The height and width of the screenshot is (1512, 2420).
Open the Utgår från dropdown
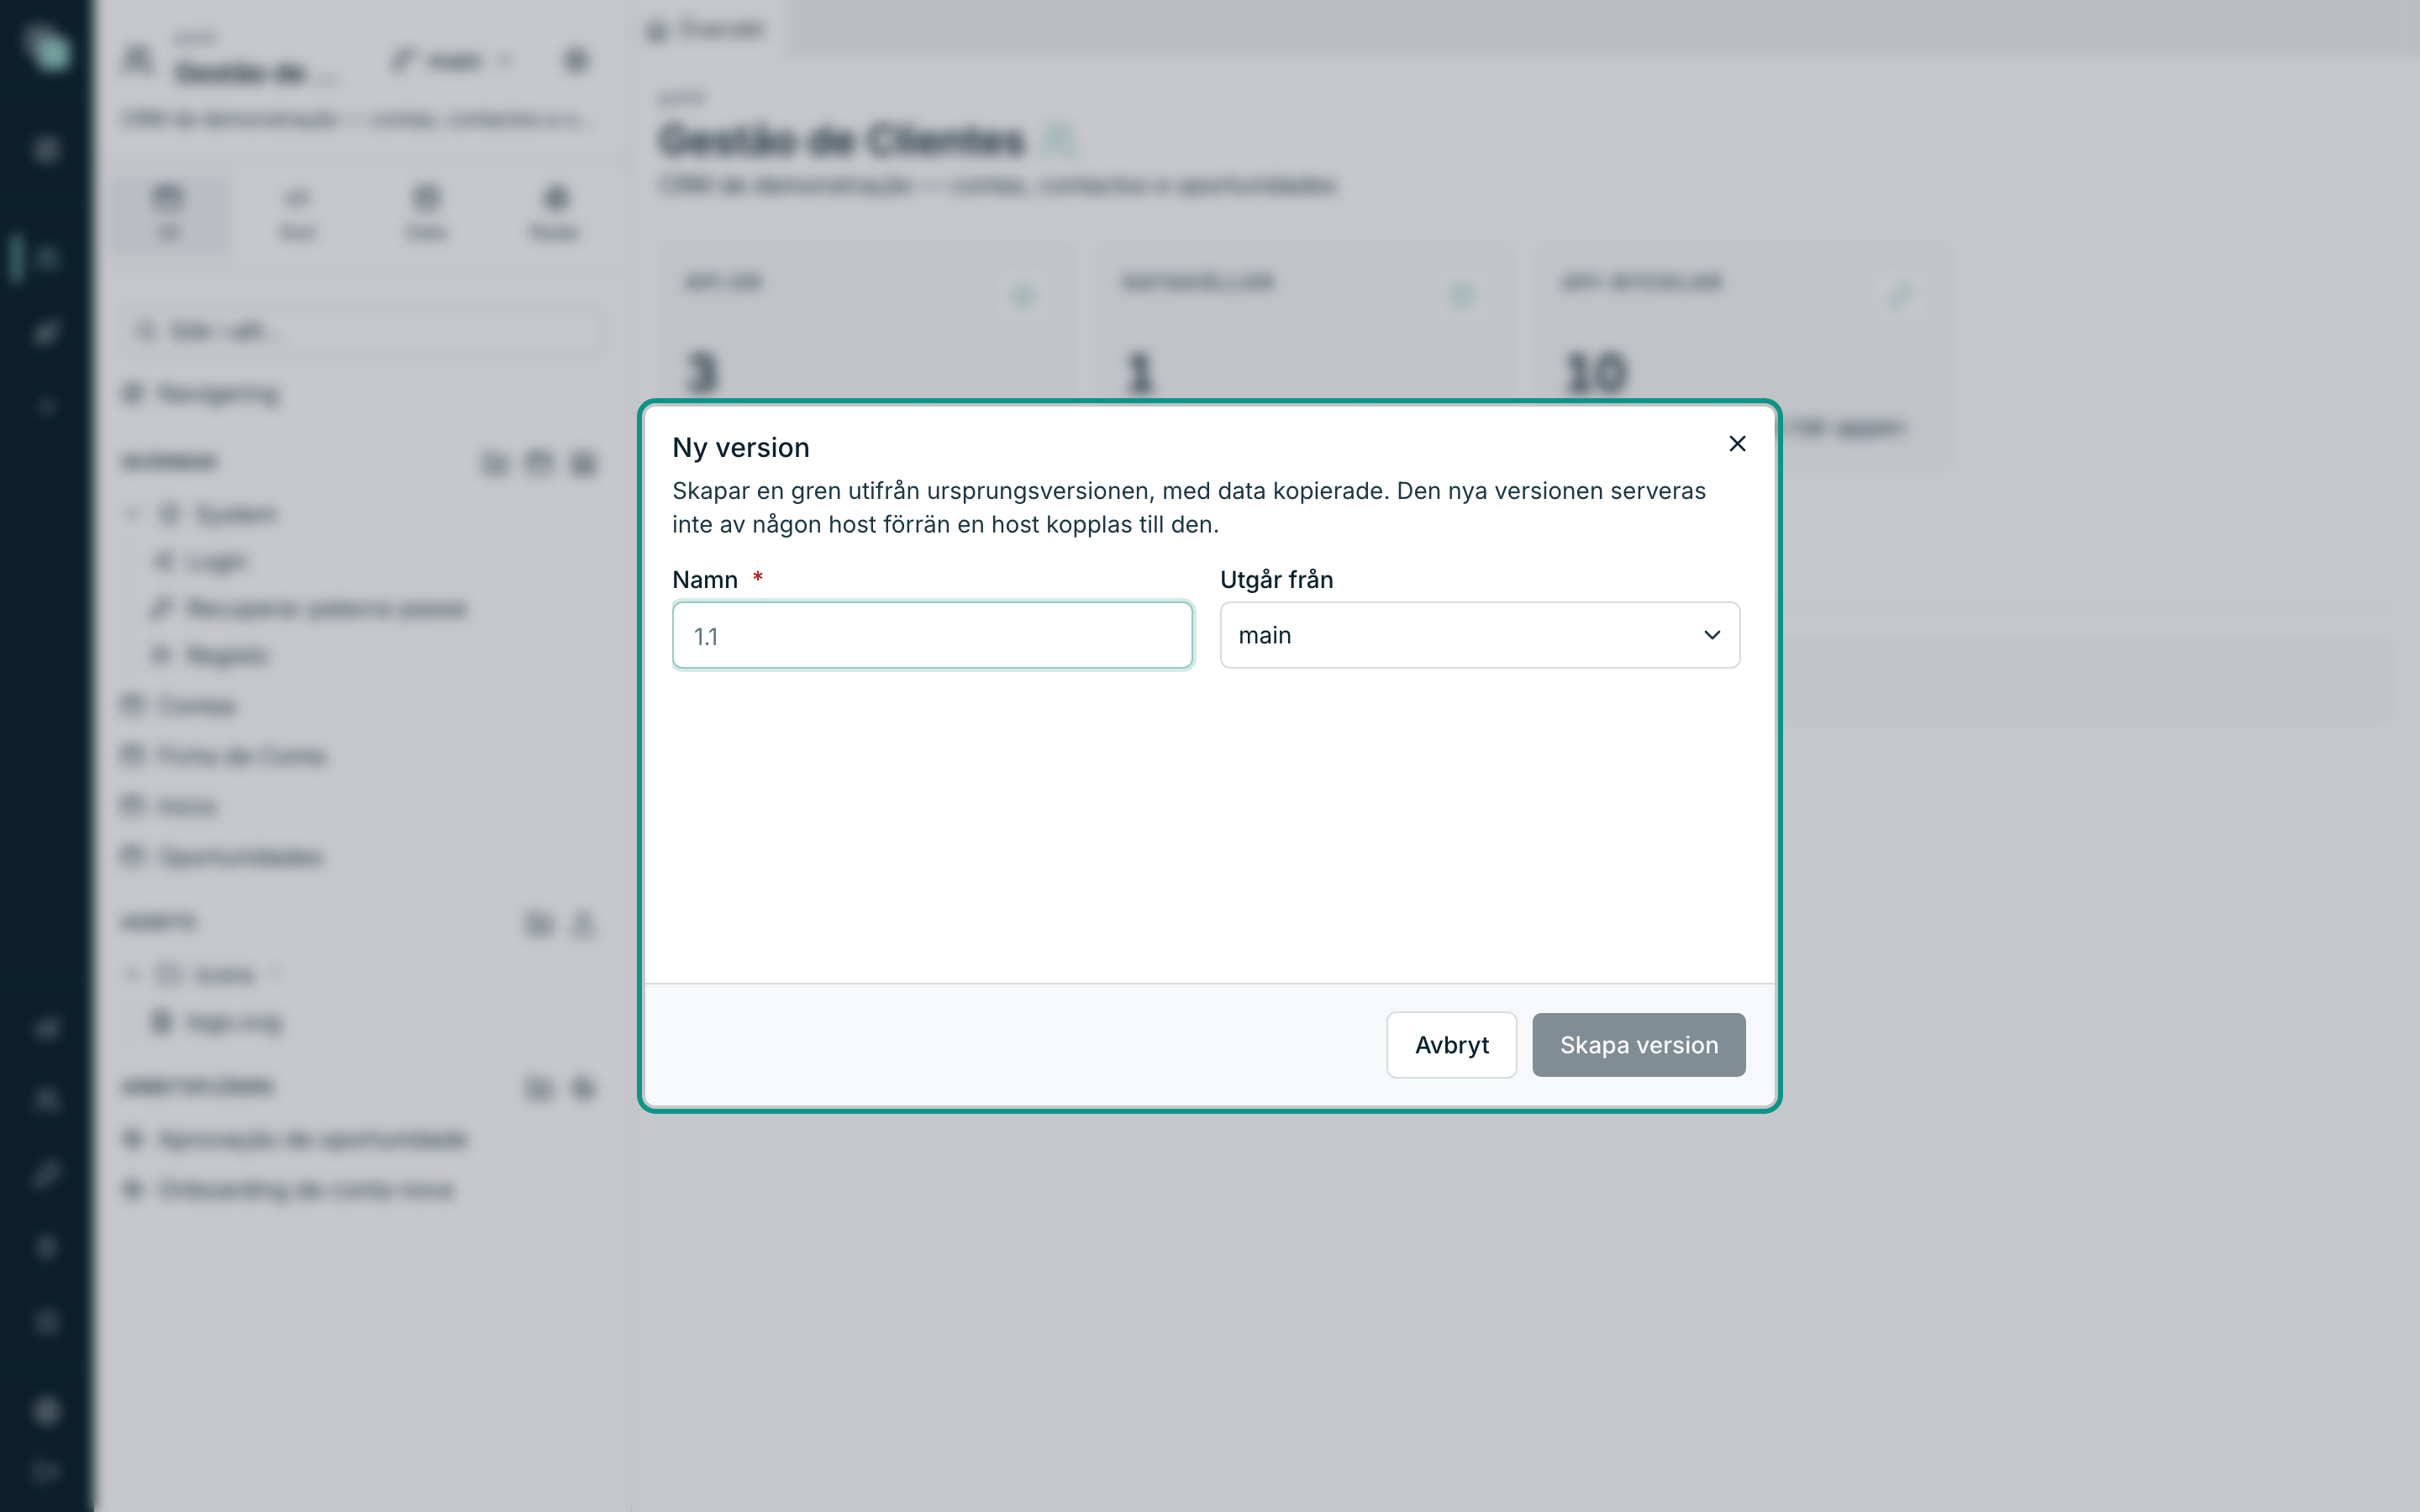click(x=1480, y=635)
